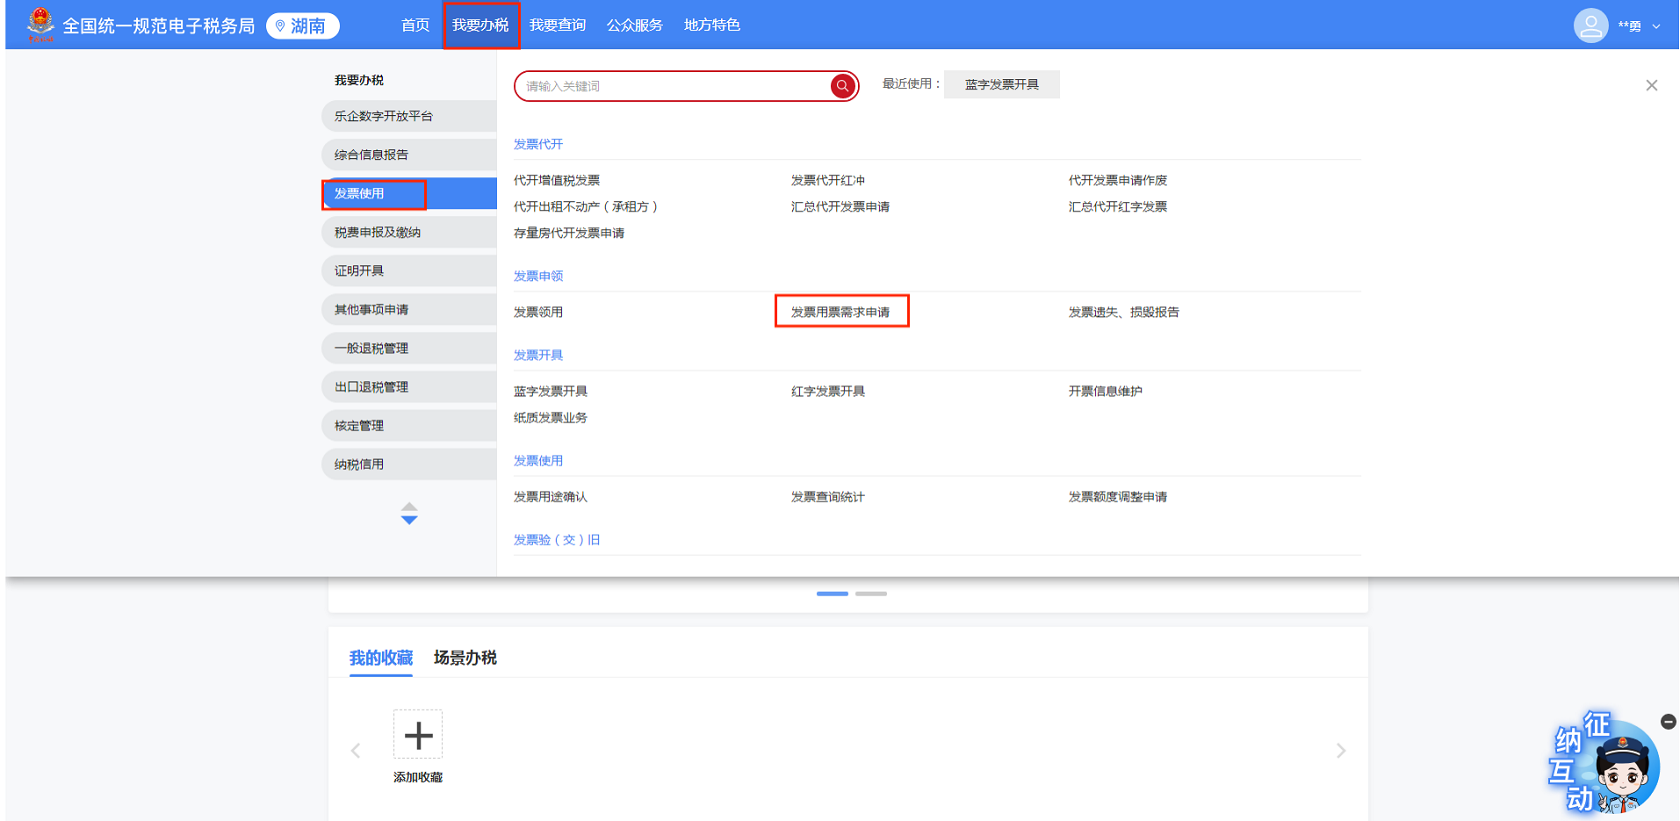1680x821 pixels.
Task: Minimize the mascot with the minus icon
Action: [1667, 721]
